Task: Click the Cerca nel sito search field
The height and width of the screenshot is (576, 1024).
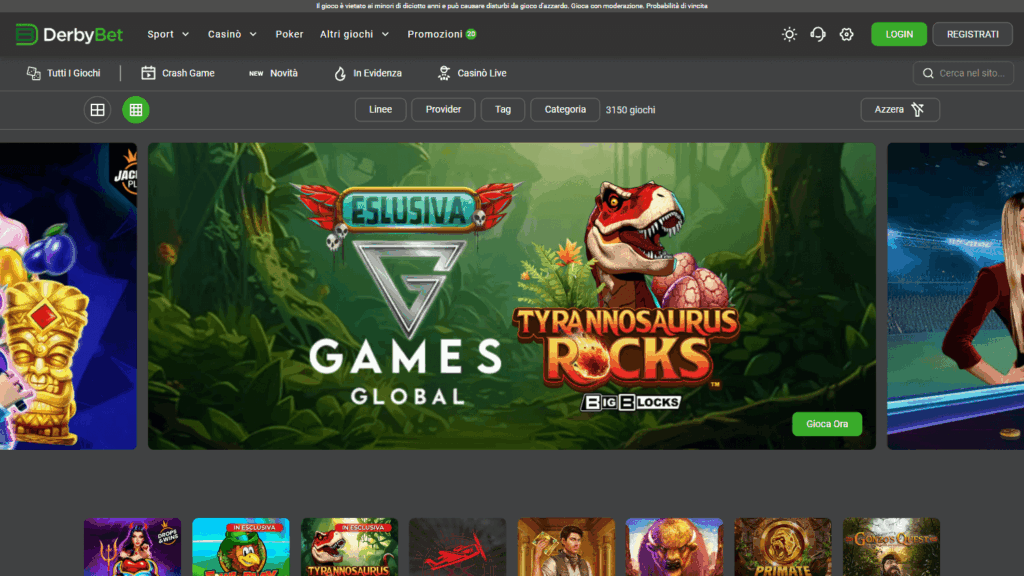Action: [969, 73]
